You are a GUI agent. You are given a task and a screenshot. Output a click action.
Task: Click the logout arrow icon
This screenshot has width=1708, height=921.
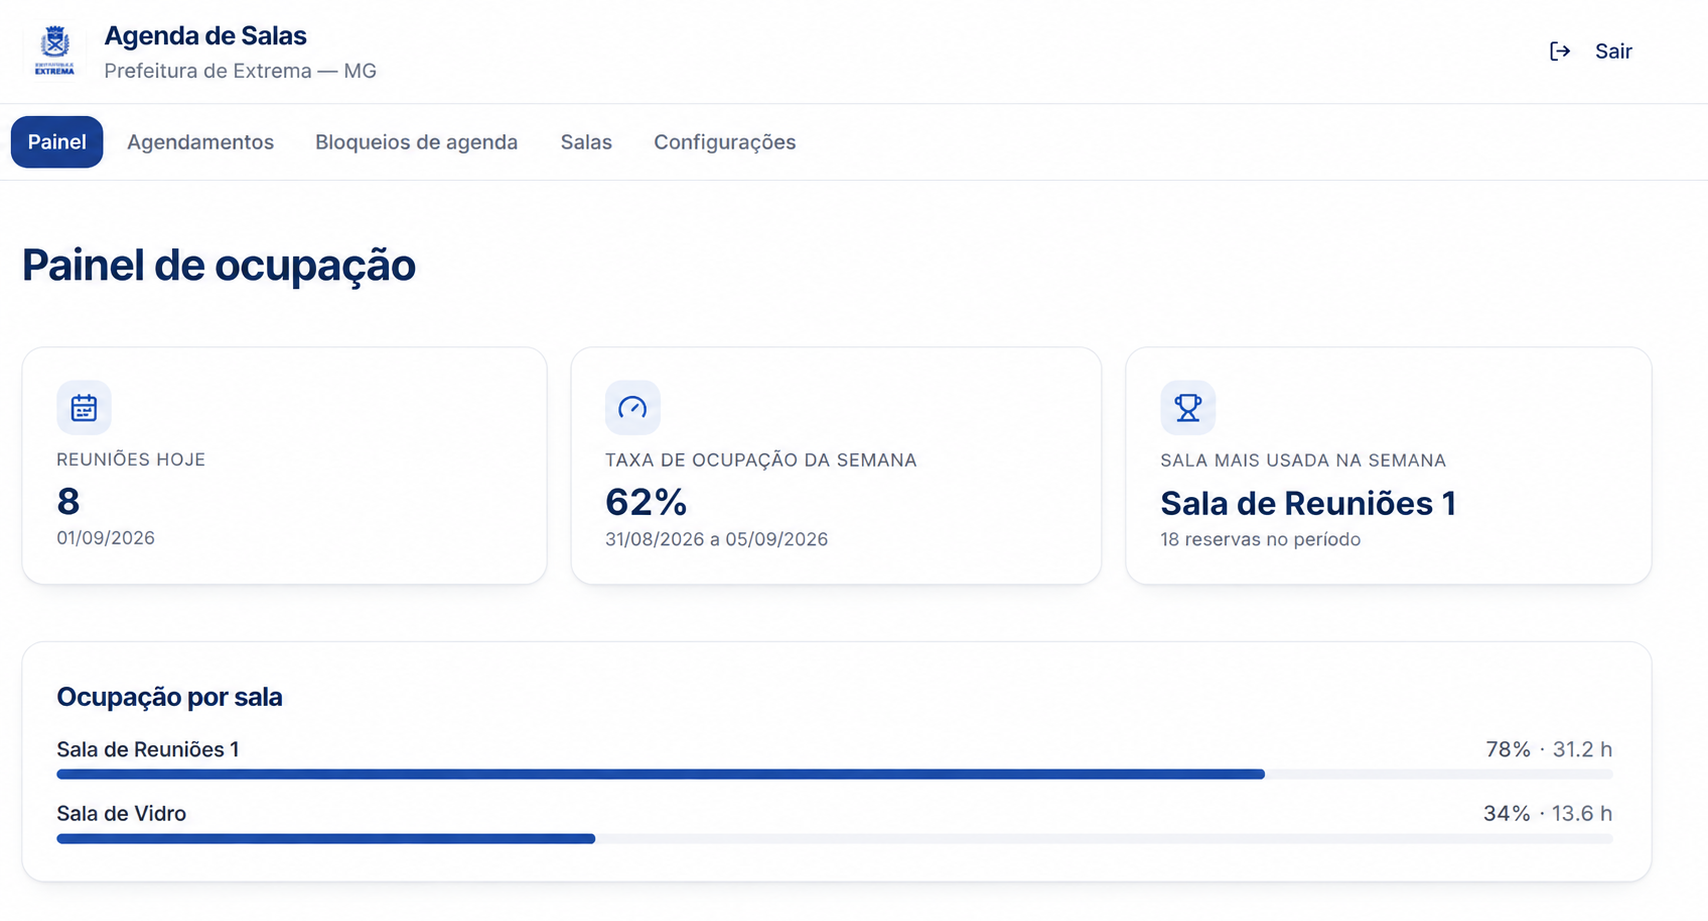coord(1560,51)
